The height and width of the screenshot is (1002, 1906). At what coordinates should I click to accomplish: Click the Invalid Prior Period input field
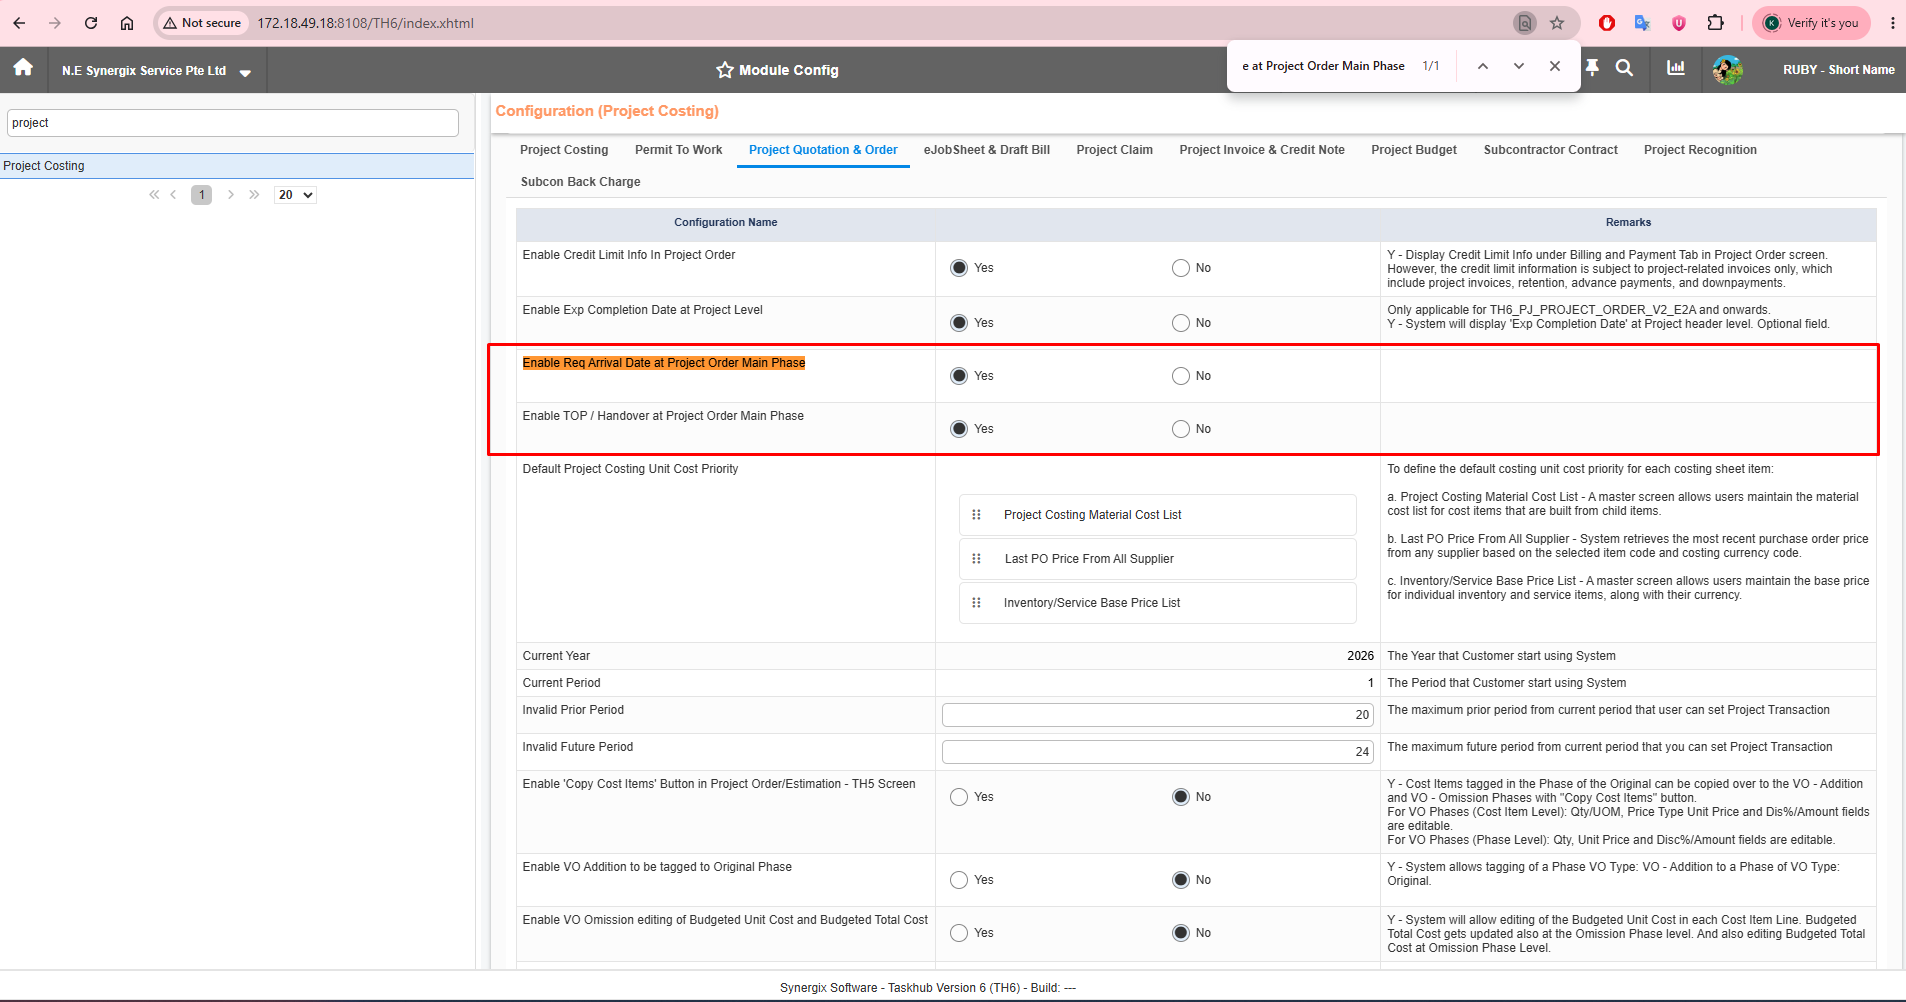1157,715
